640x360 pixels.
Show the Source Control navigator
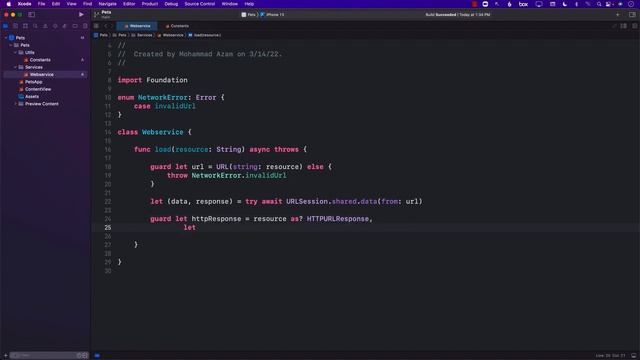click(16, 26)
